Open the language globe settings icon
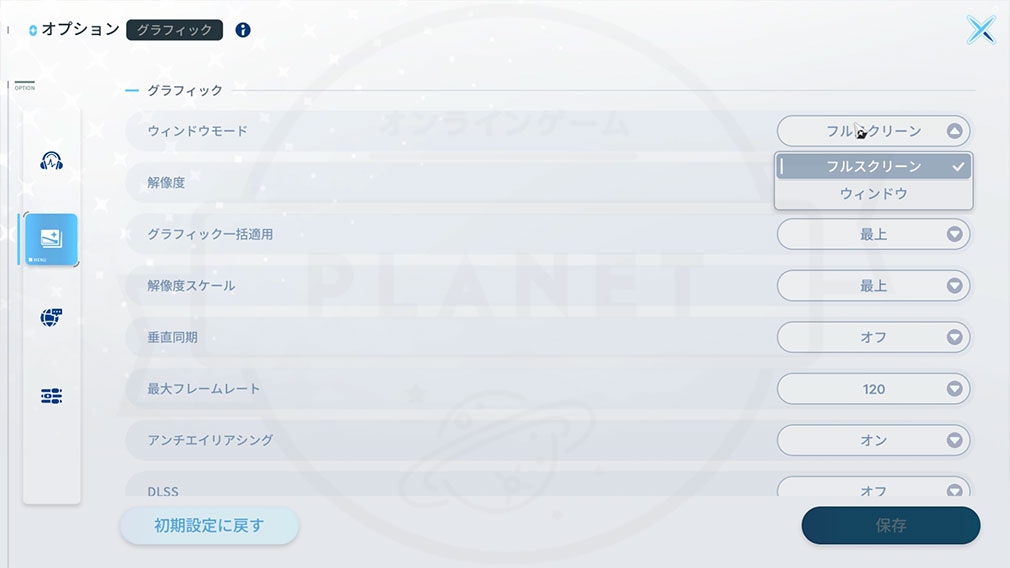 click(x=52, y=317)
